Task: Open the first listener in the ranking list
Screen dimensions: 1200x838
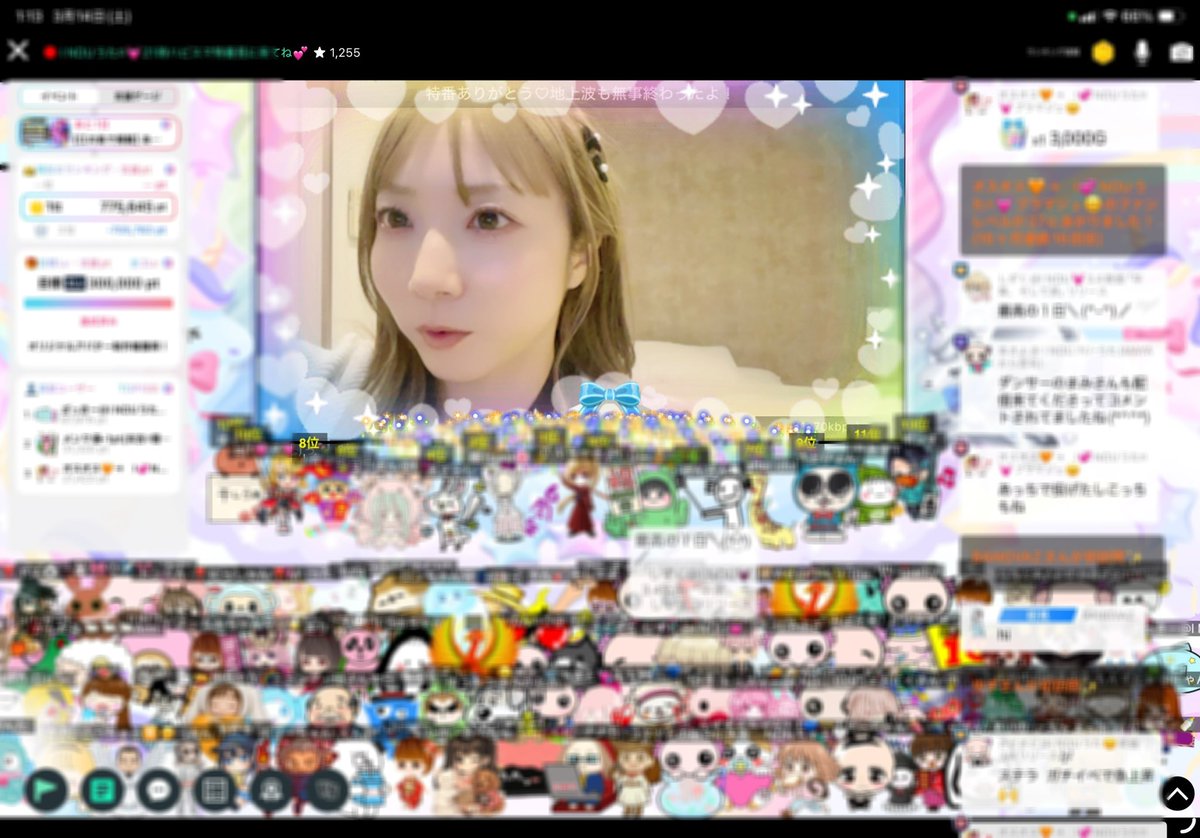Action: [98, 413]
